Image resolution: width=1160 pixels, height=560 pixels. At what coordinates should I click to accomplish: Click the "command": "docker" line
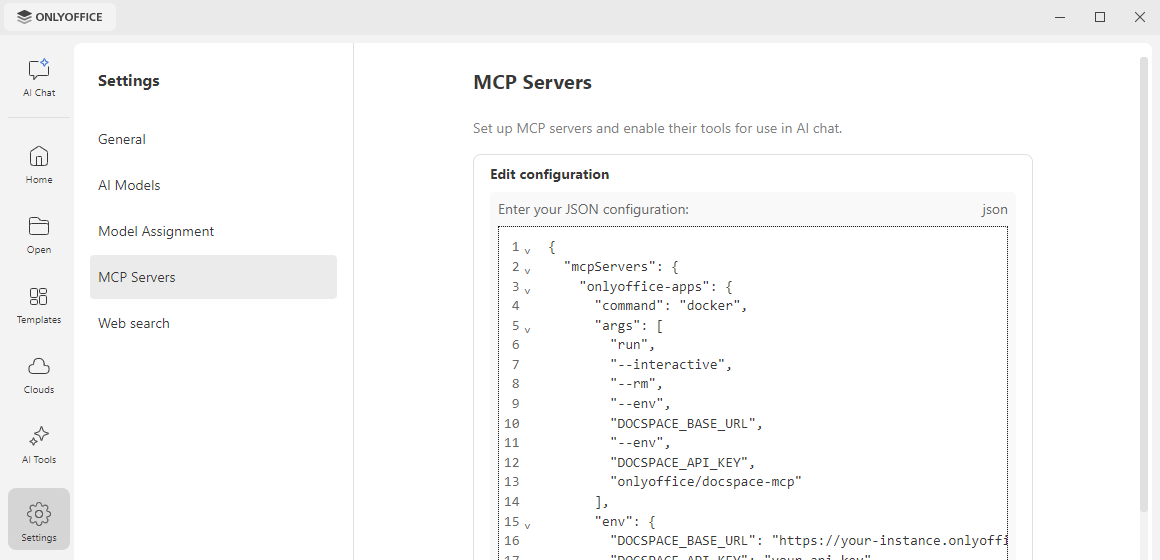click(x=671, y=306)
